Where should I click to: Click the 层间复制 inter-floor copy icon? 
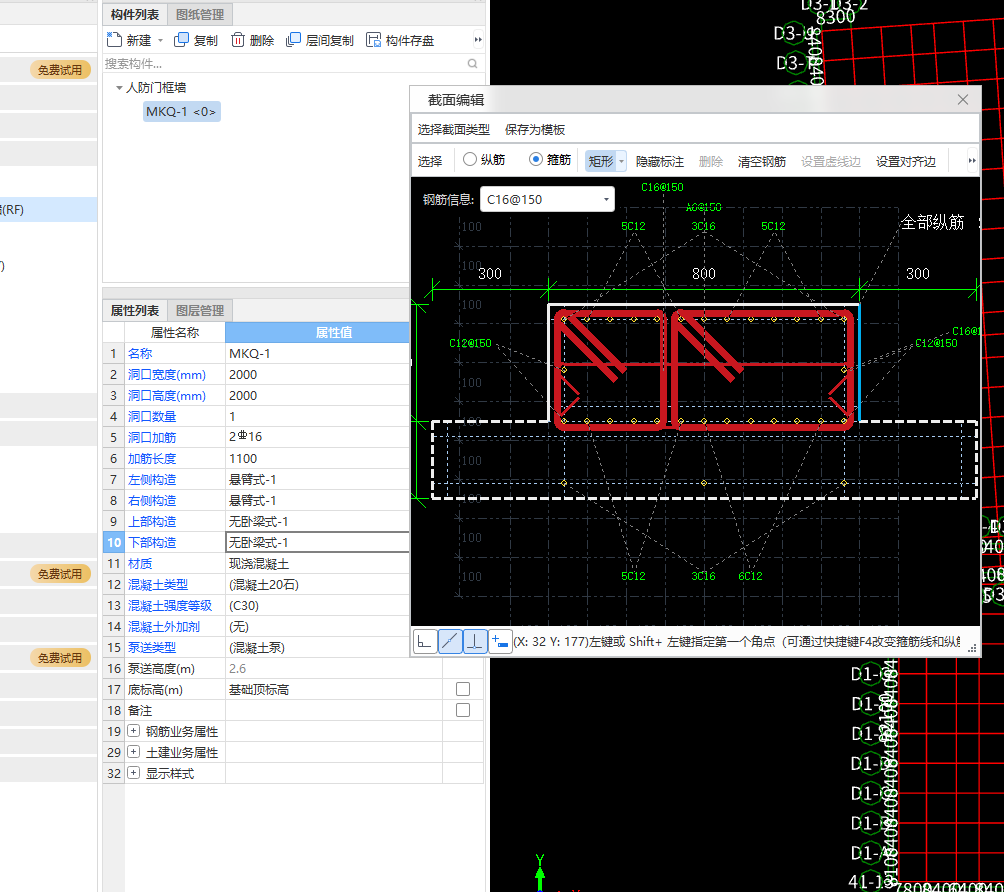[293, 40]
